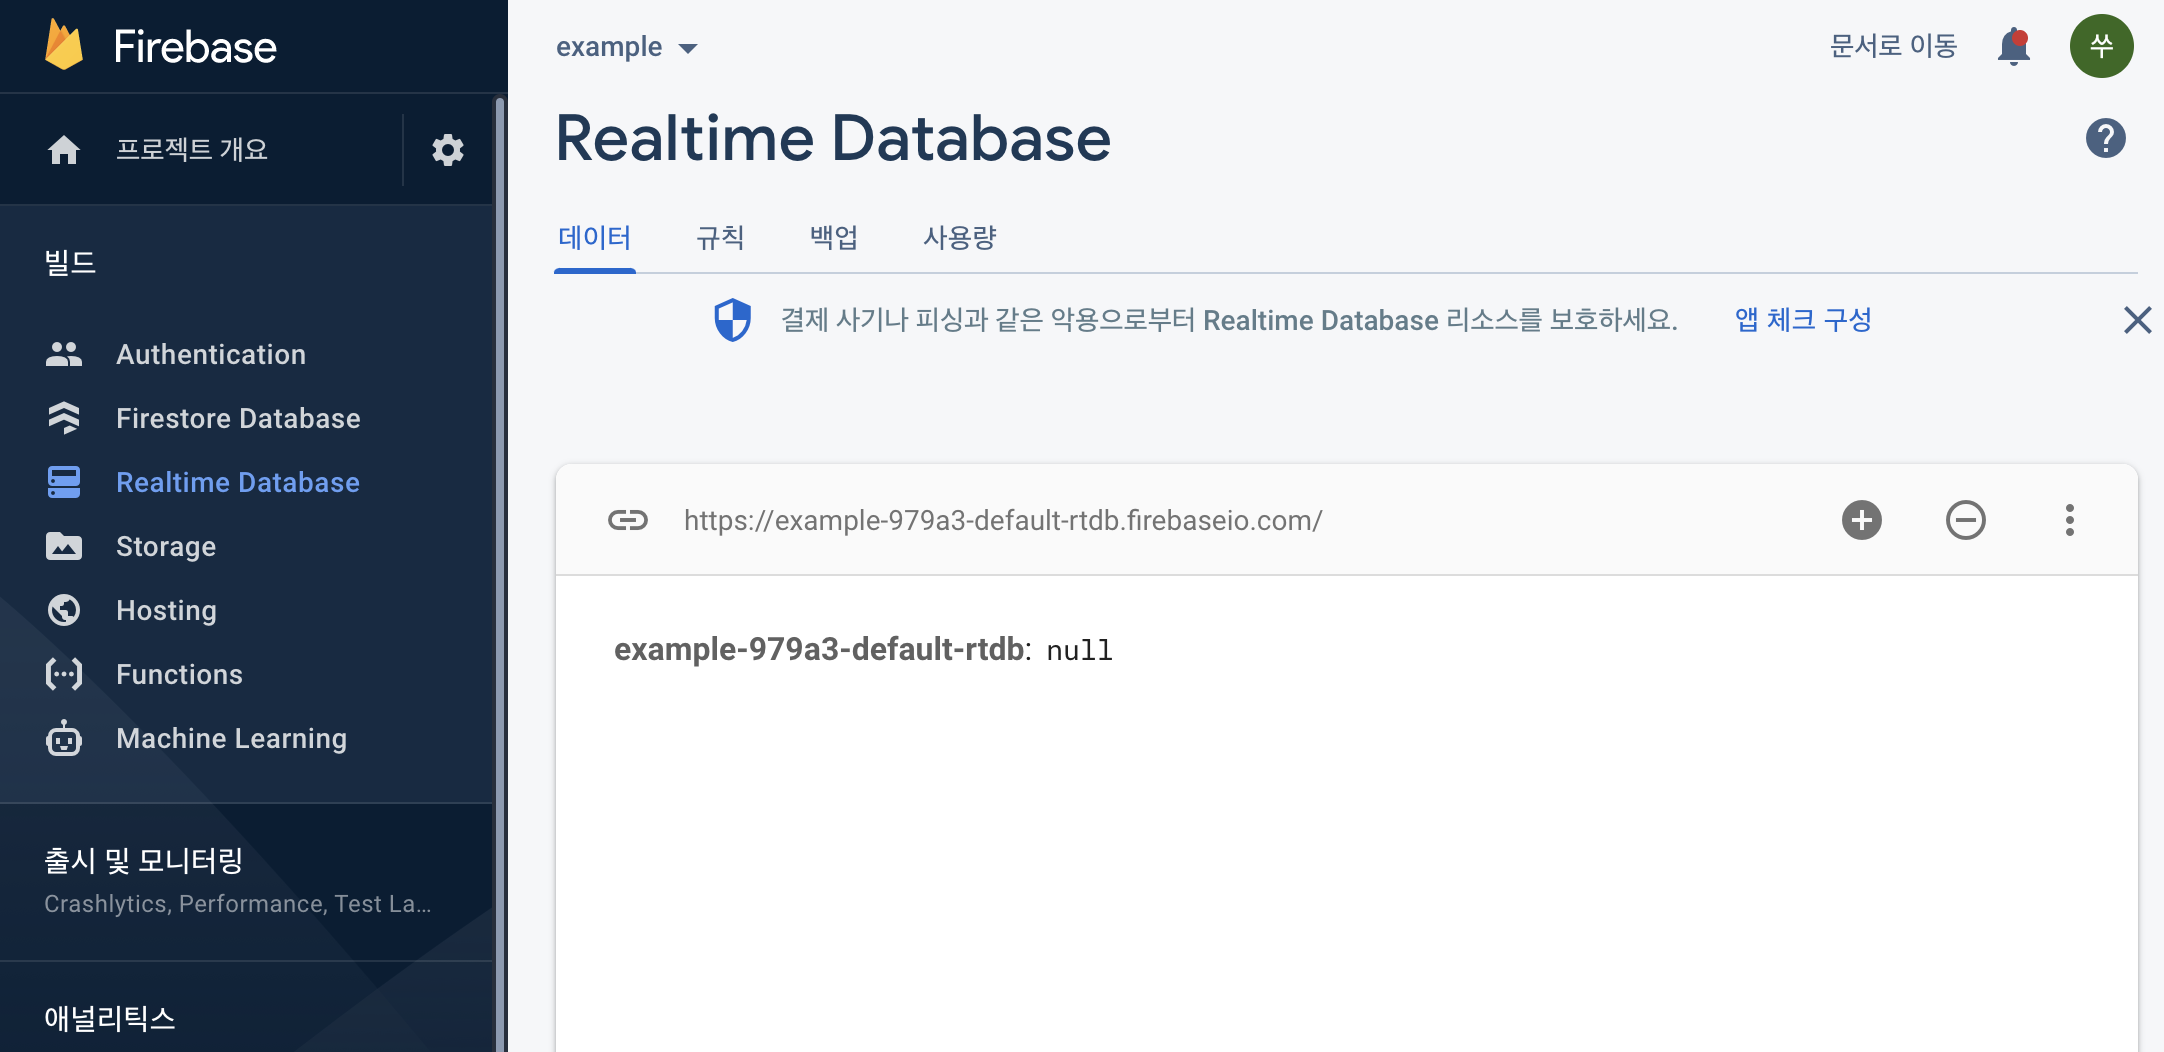Open notifications bell icon
This screenshot has width=2164, height=1052.
tap(2014, 46)
